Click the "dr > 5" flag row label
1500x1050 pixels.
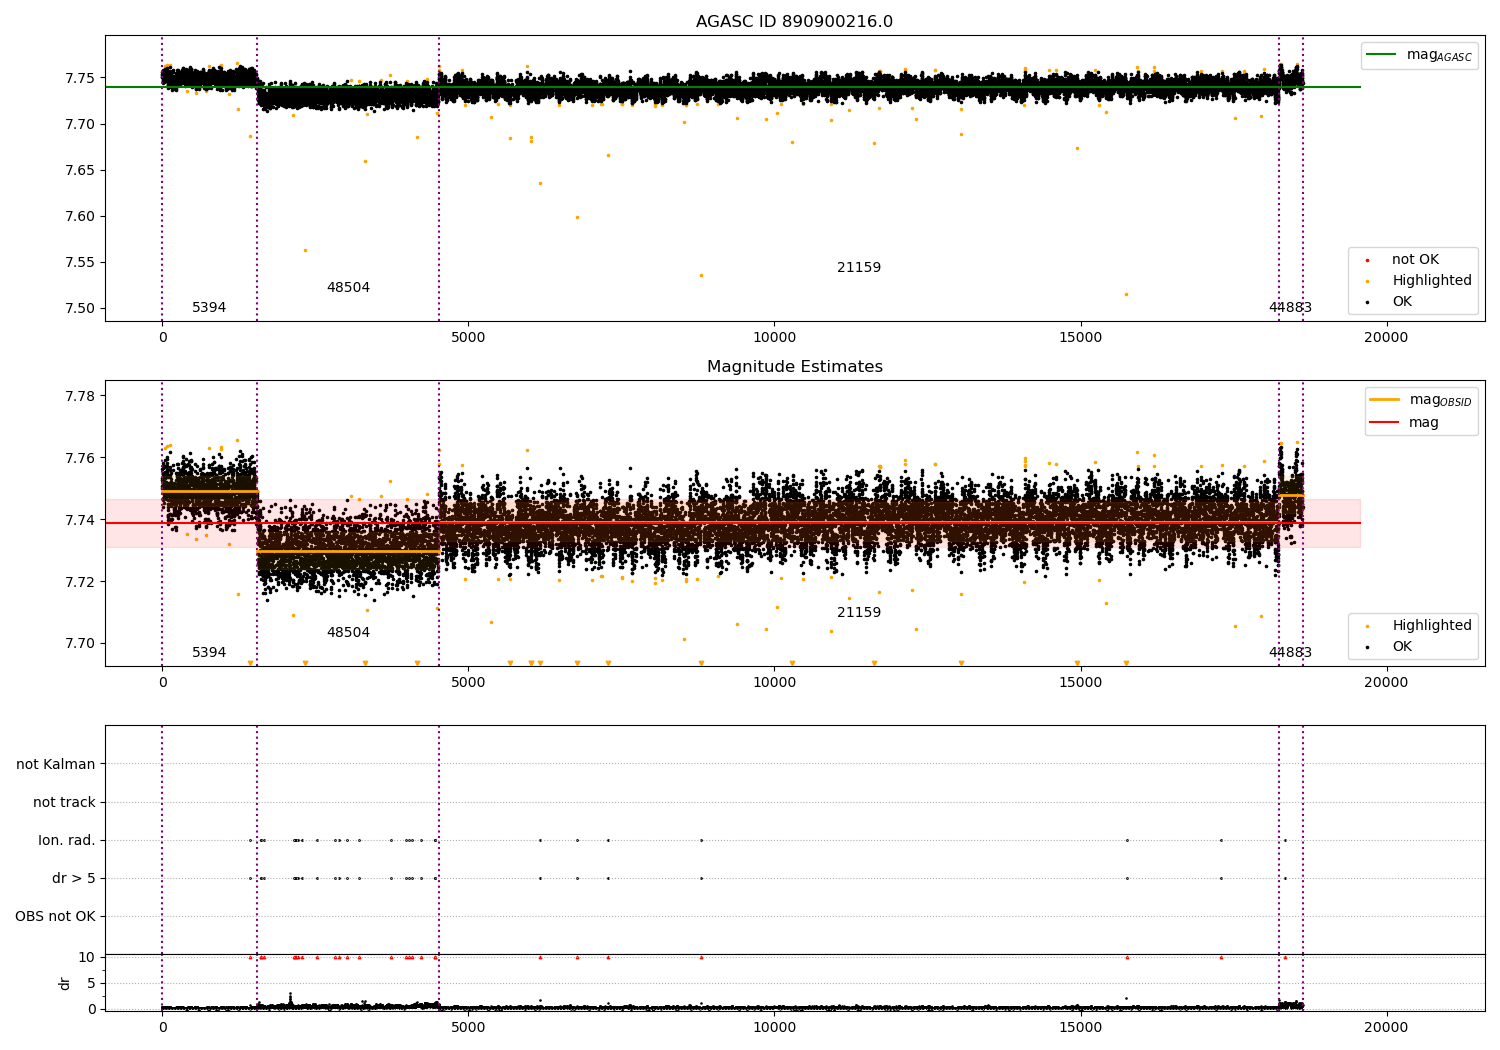coord(74,878)
